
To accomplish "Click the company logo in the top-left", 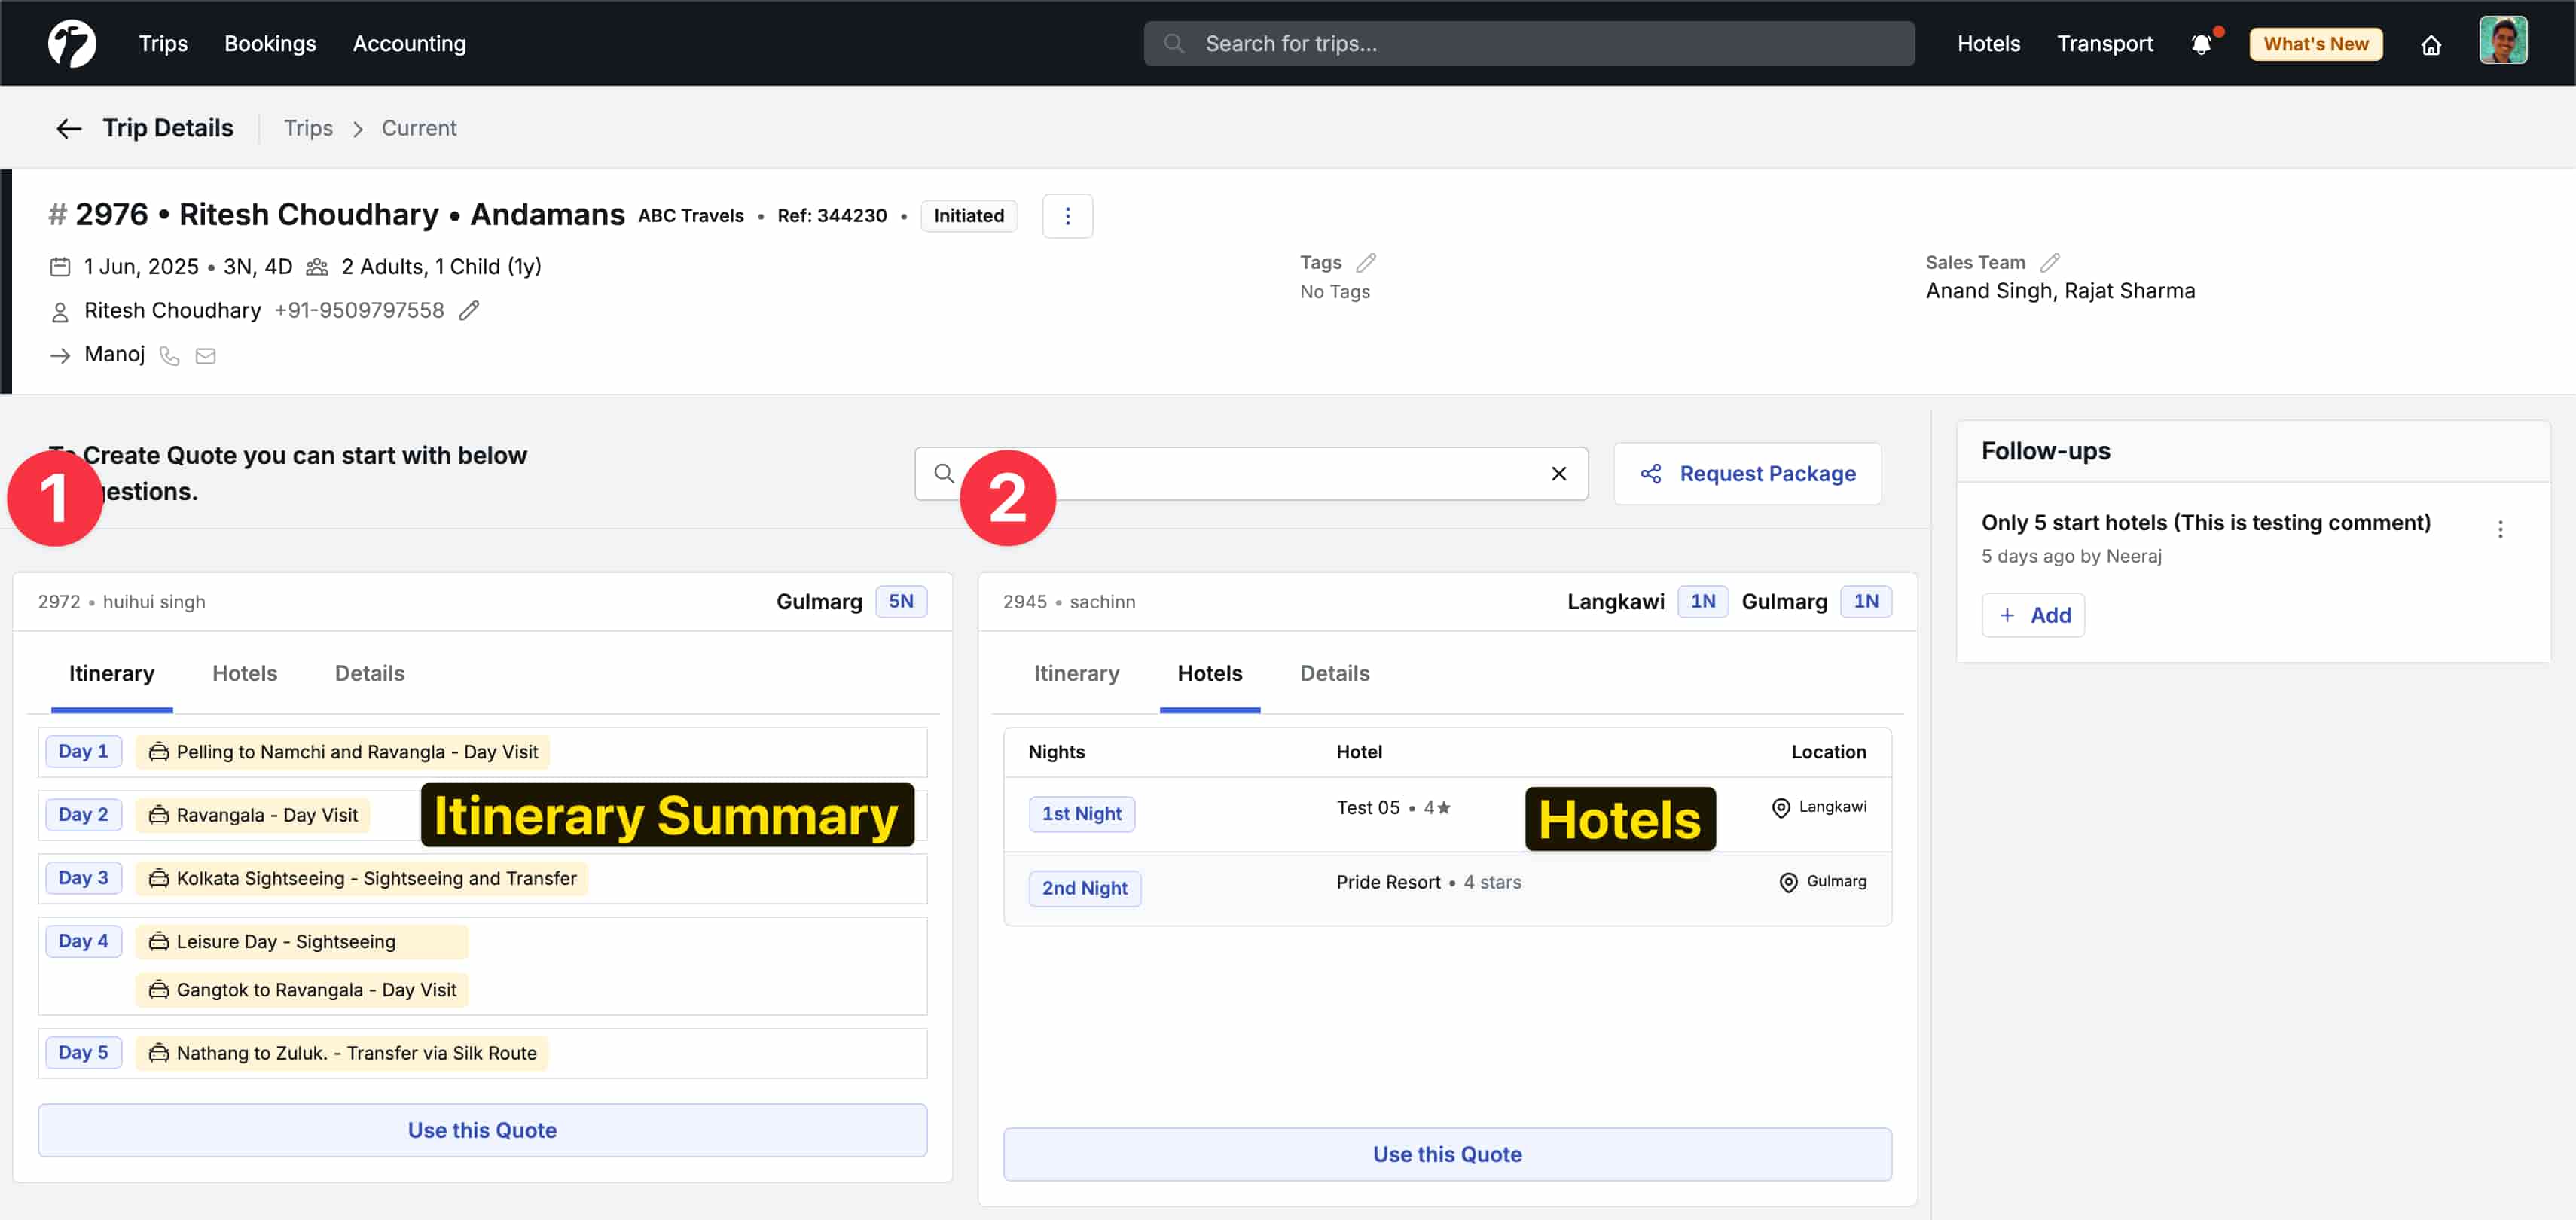I will (71, 43).
